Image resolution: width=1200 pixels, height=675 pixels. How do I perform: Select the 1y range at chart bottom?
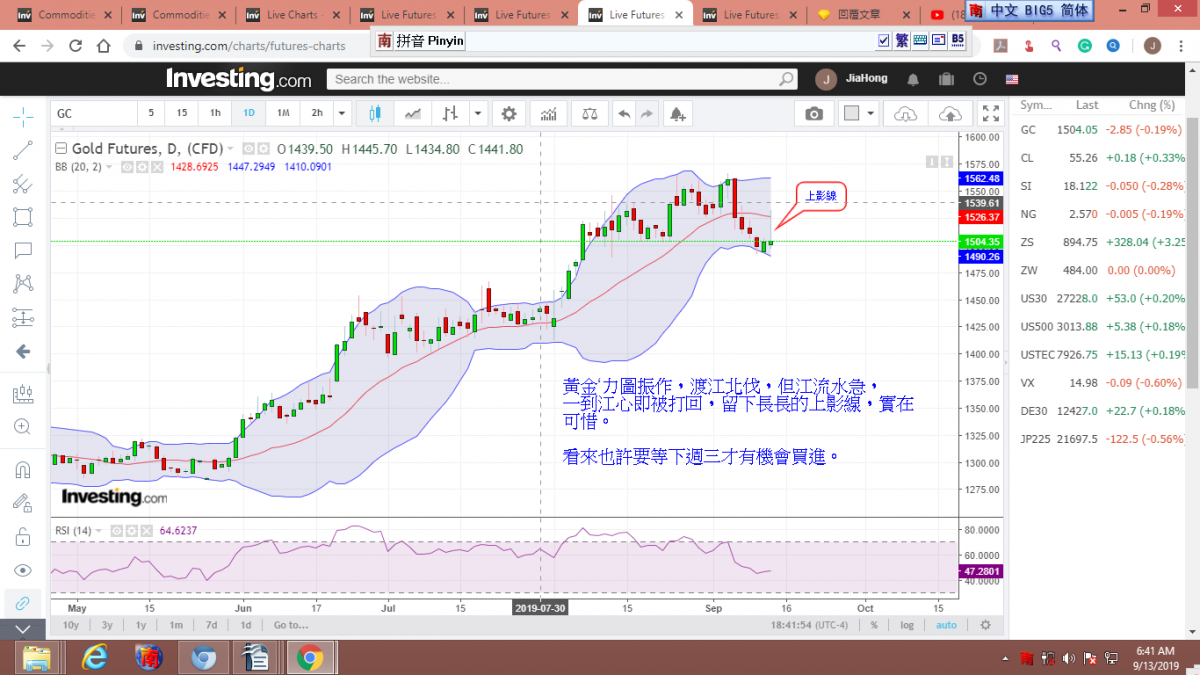141,625
